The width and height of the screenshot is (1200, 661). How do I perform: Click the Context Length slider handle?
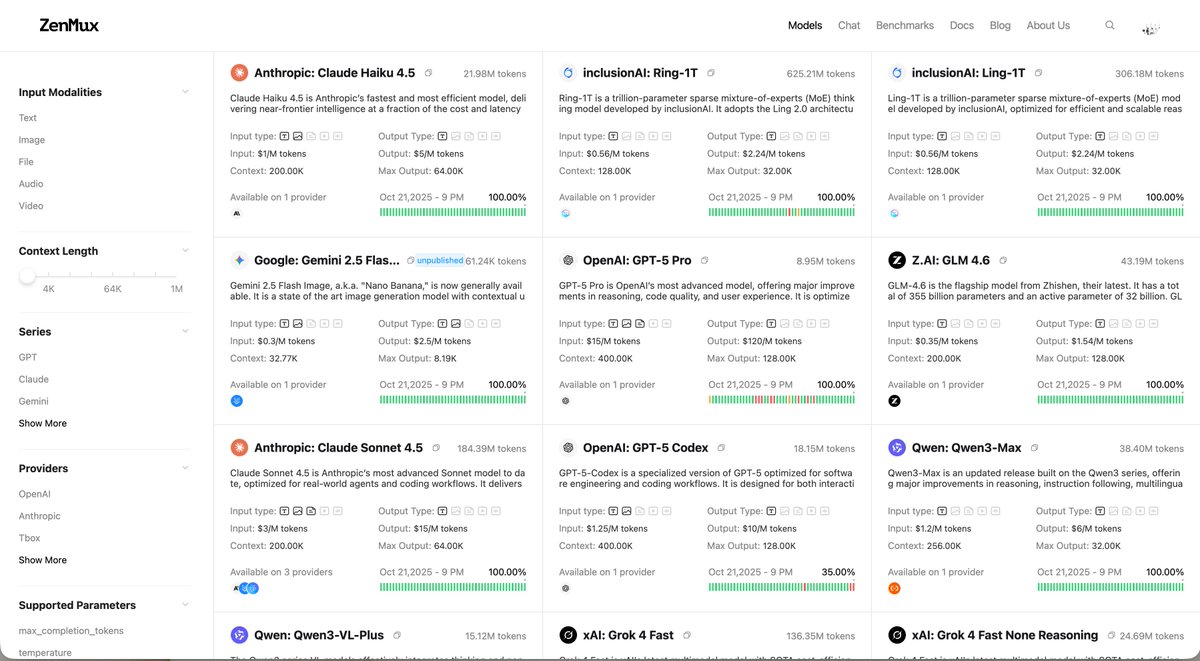click(27, 275)
